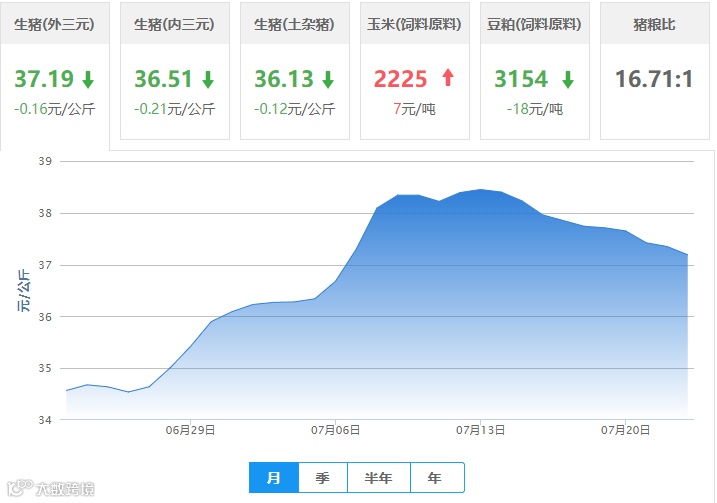Open the 猪粮比 ratio card
Screen dimensions: 717x503
[654, 71]
